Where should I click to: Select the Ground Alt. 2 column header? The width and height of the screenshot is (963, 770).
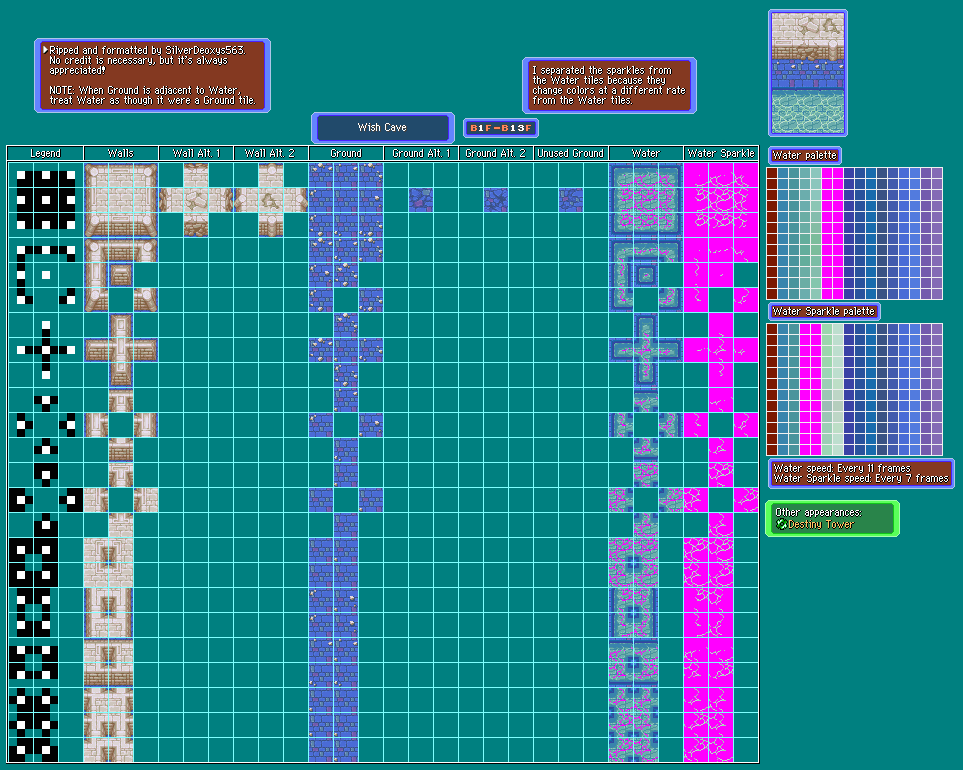pyautogui.click(x=496, y=153)
